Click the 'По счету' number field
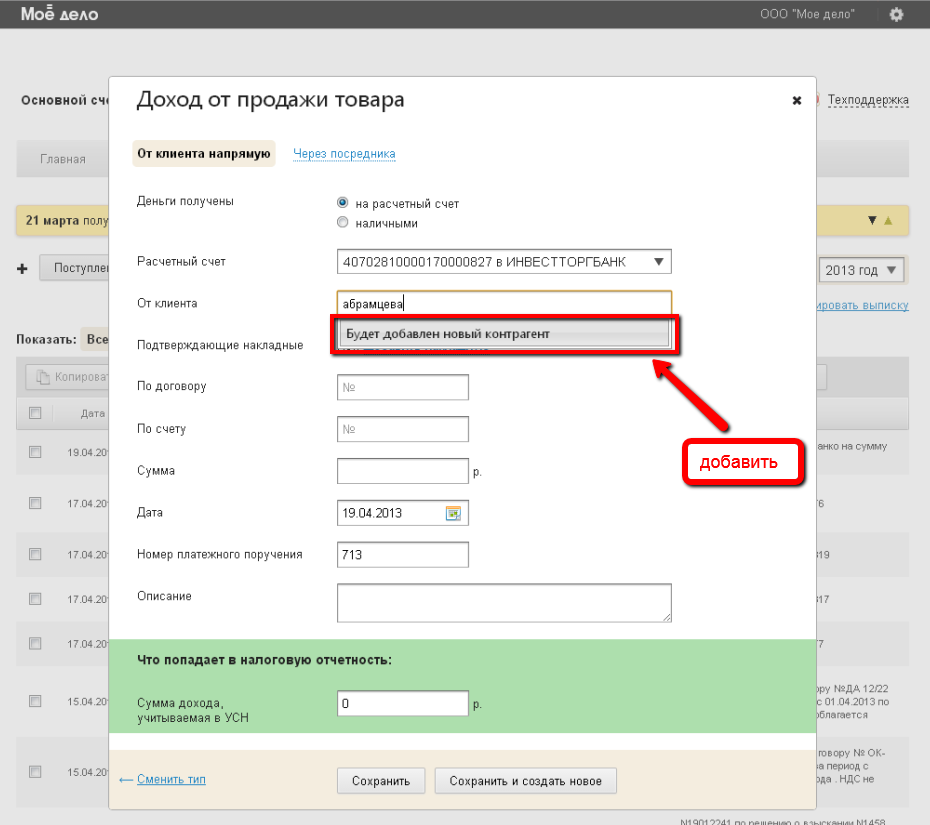The image size is (930, 825). (x=403, y=429)
